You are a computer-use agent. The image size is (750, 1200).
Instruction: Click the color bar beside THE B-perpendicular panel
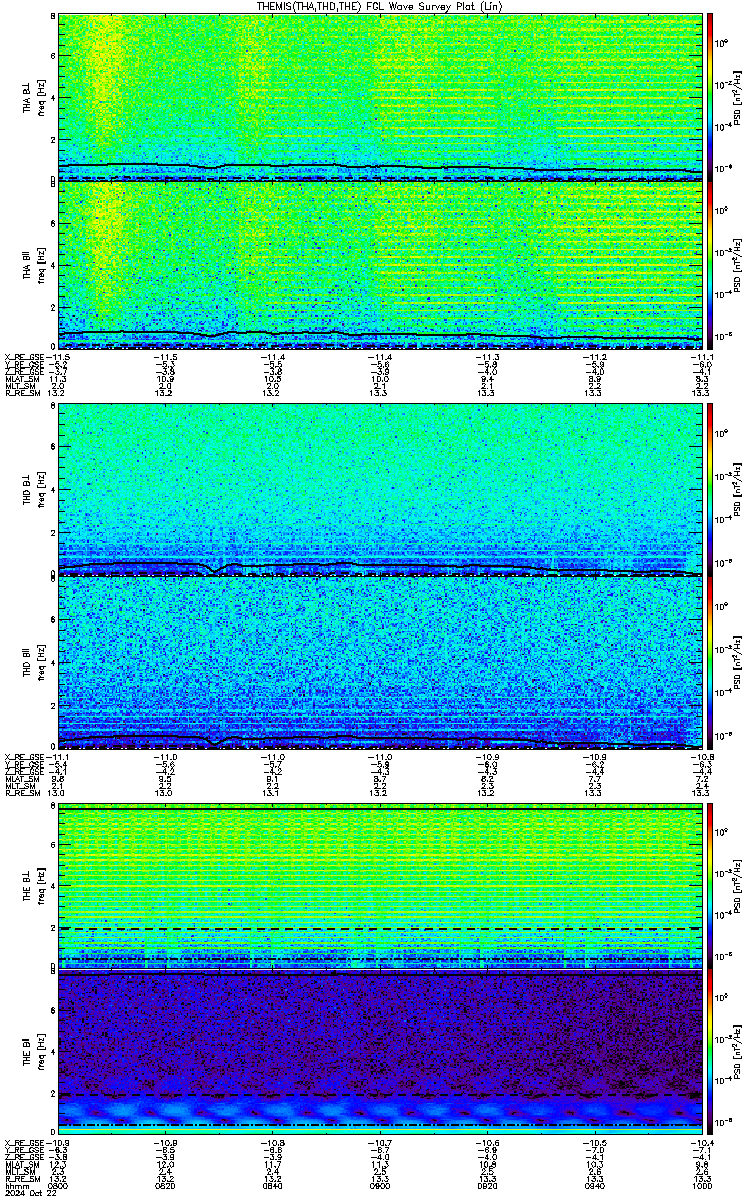coord(709,885)
